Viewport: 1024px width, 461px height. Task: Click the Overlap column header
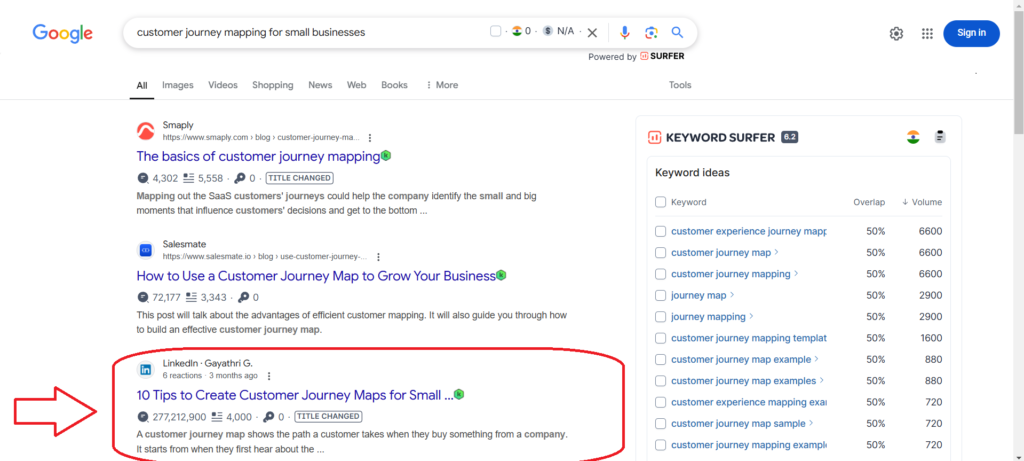coord(869,202)
